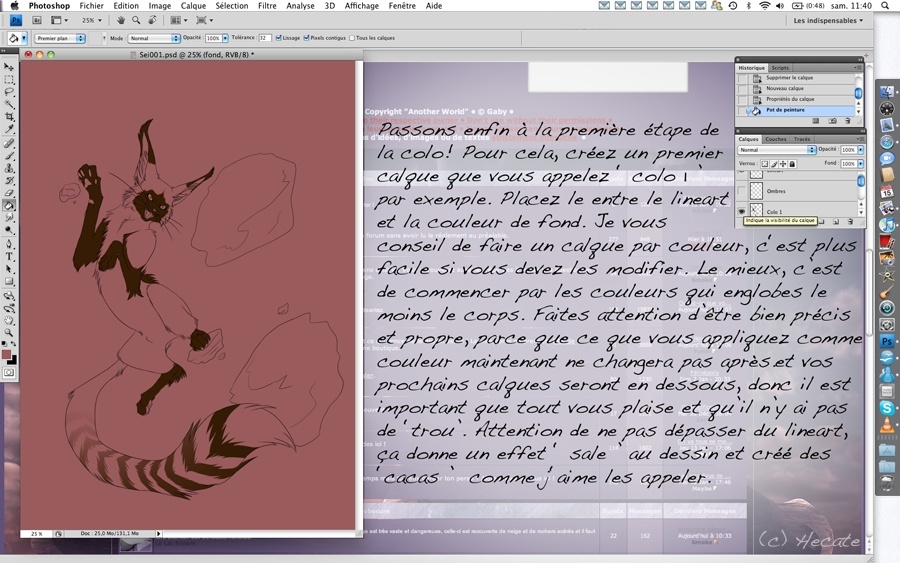Open the Affichage menu

pos(362,6)
